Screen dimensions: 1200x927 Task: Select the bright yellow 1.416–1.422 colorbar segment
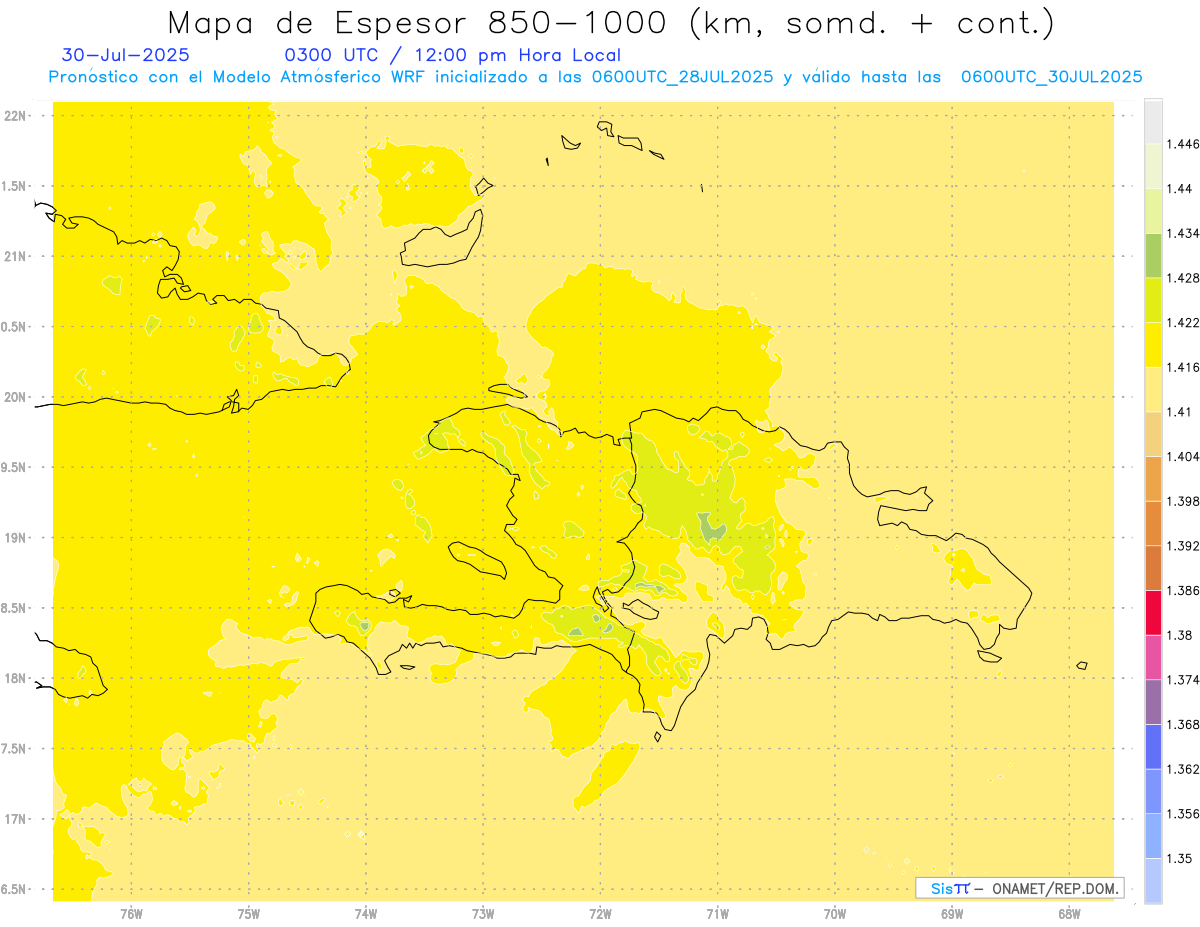(1153, 344)
